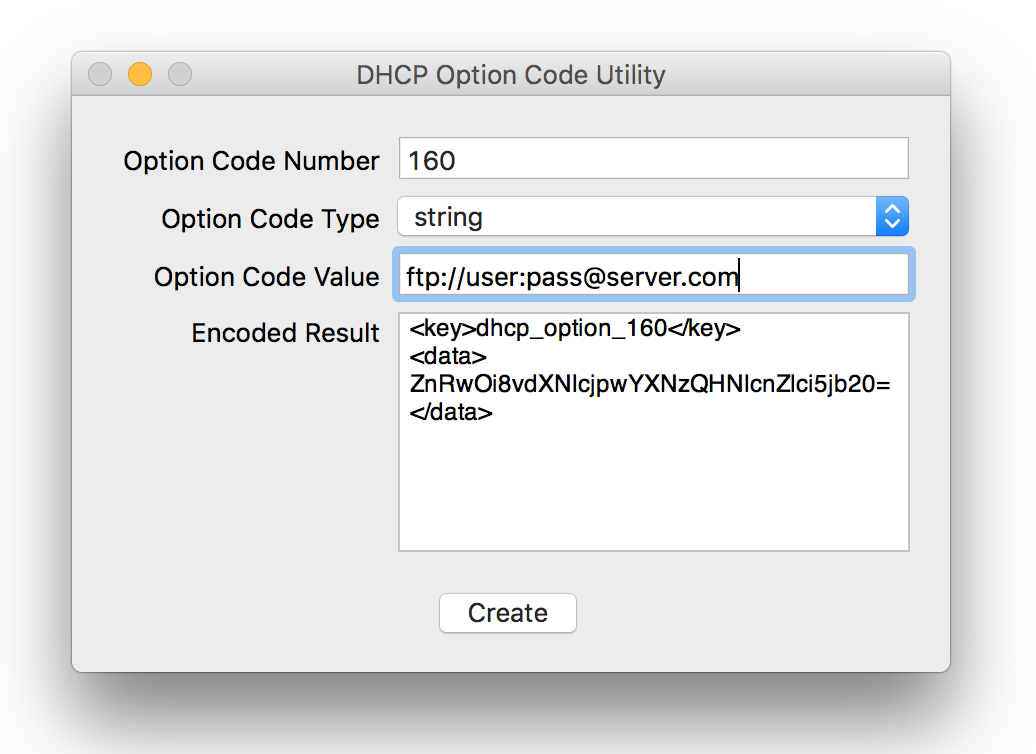
Task: Click the Option Code Number input field
Action: [x=653, y=159]
